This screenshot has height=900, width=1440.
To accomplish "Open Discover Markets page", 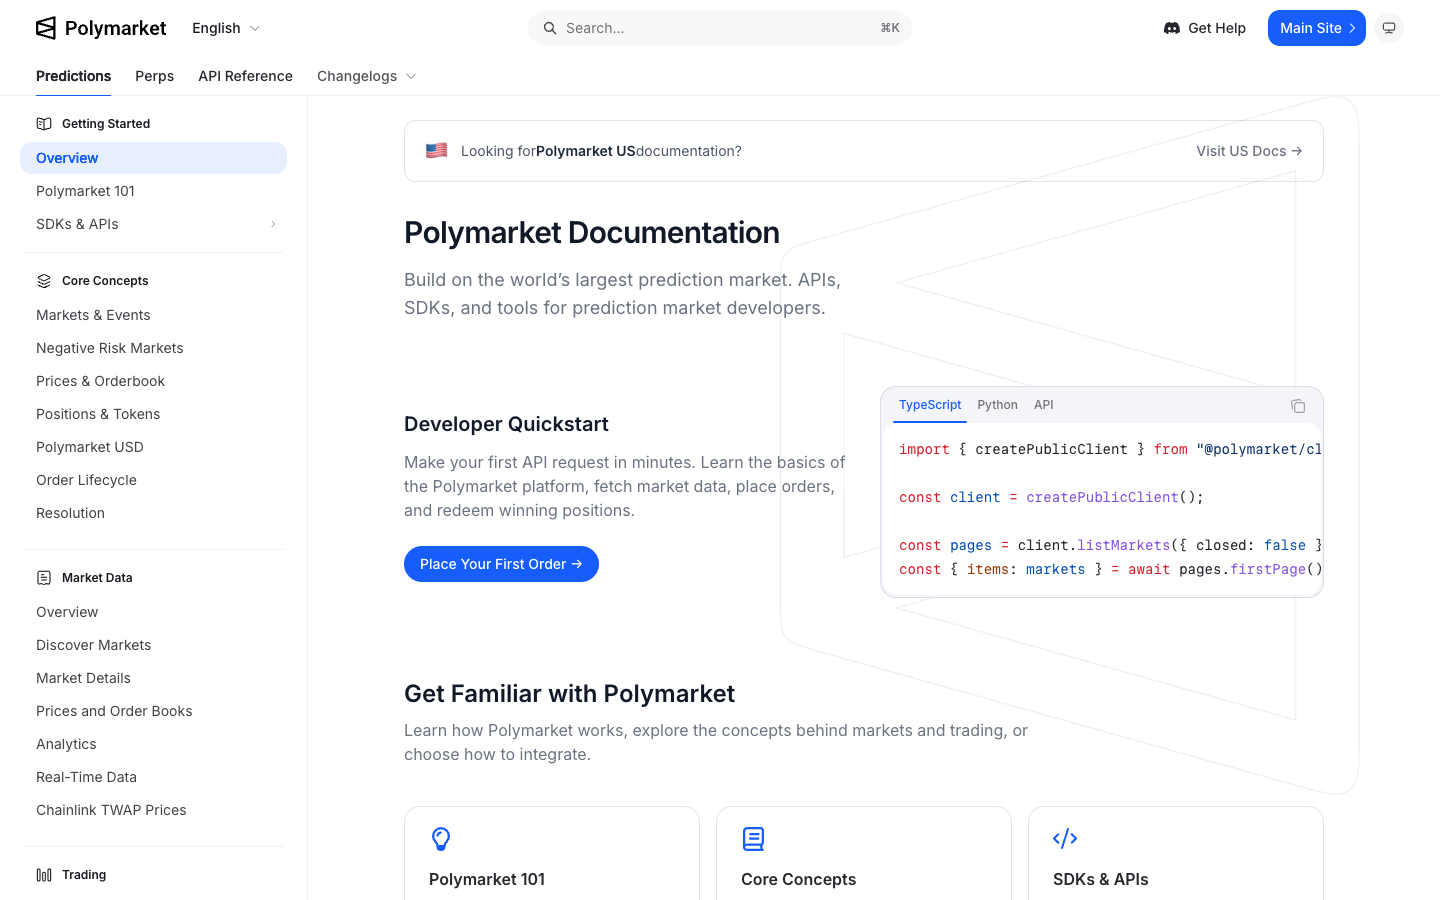I will [153, 645].
